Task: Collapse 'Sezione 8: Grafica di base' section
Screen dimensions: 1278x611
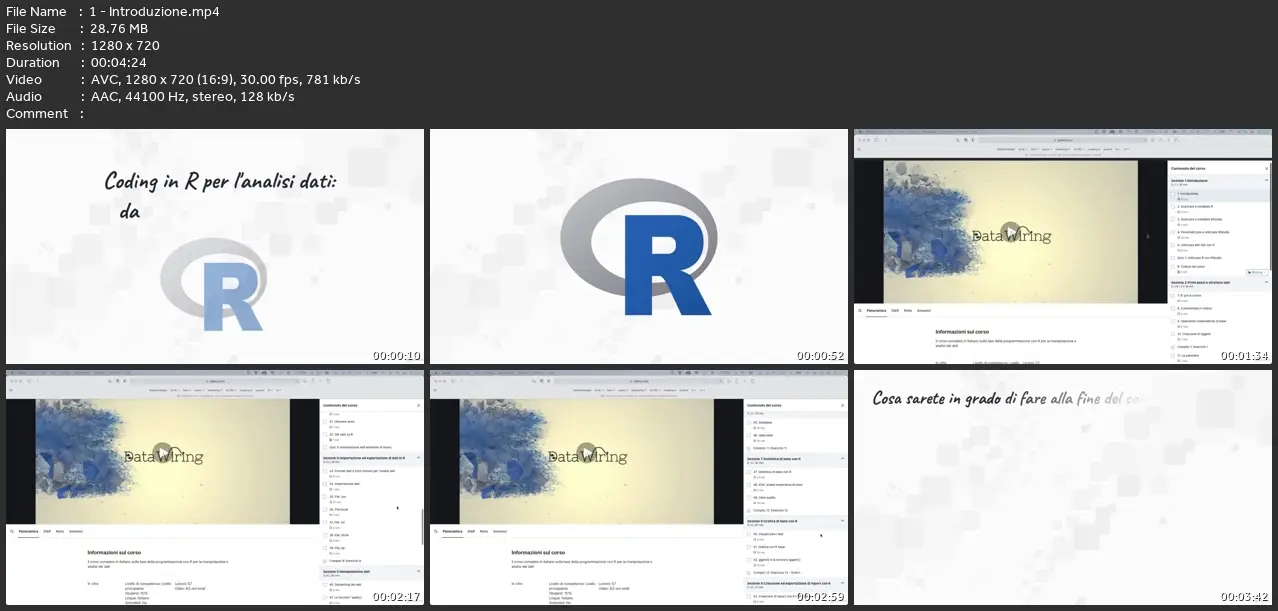Action: [843, 520]
